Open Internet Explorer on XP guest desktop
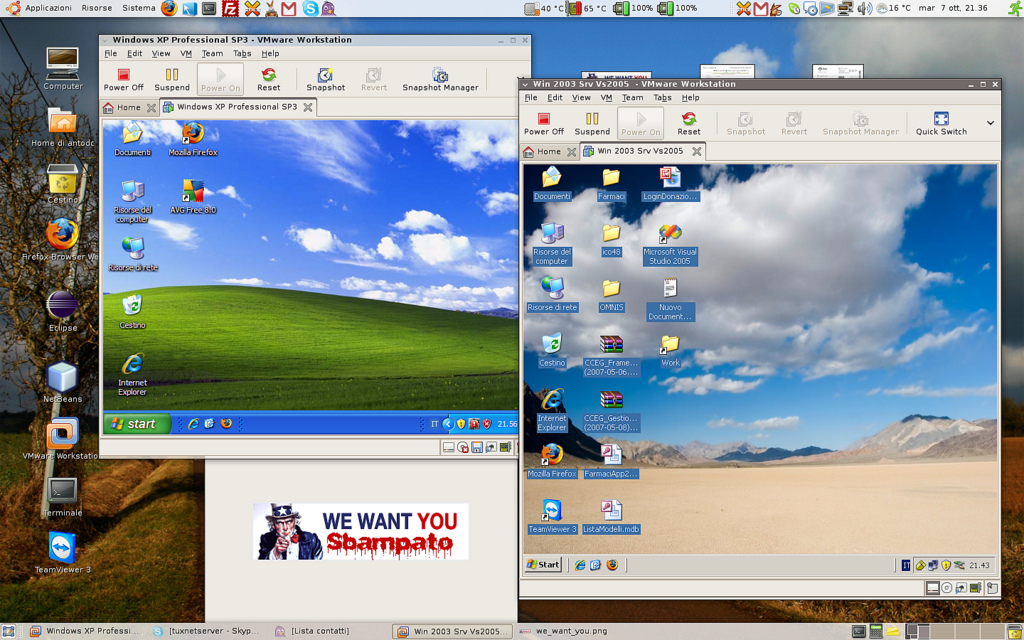Image resolution: width=1024 pixels, height=640 pixels. tap(133, 374)
